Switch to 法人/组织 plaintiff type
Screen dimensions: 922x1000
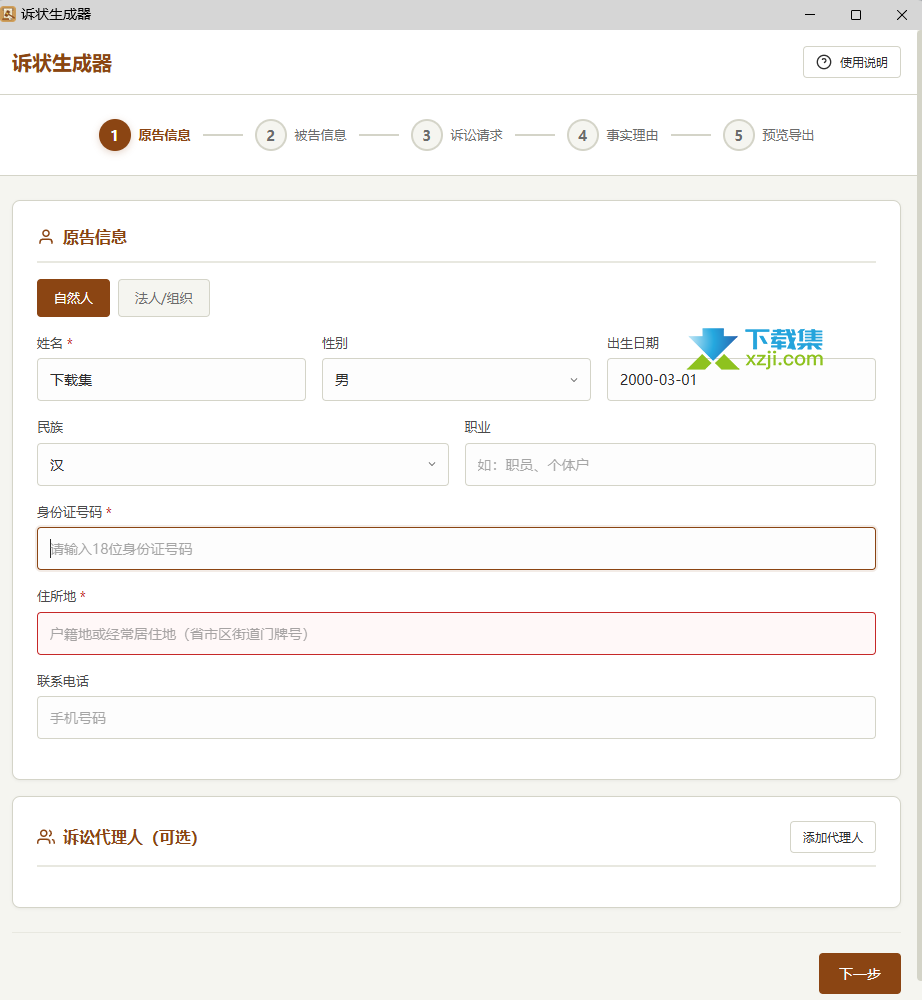pos(164,298)
